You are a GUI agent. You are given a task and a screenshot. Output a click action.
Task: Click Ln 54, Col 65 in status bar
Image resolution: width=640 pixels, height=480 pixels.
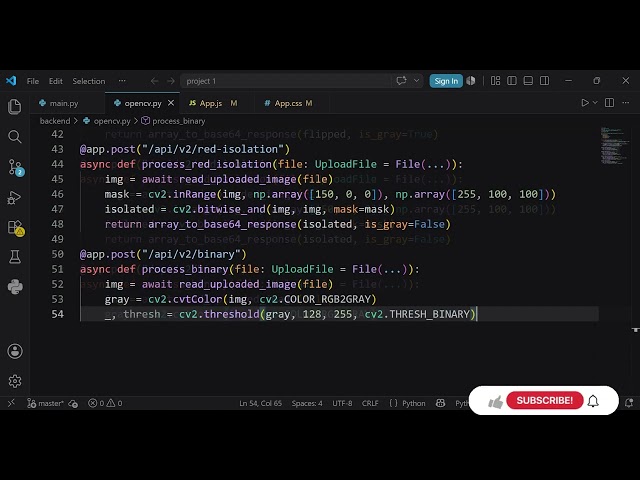(x=260, y=403)
